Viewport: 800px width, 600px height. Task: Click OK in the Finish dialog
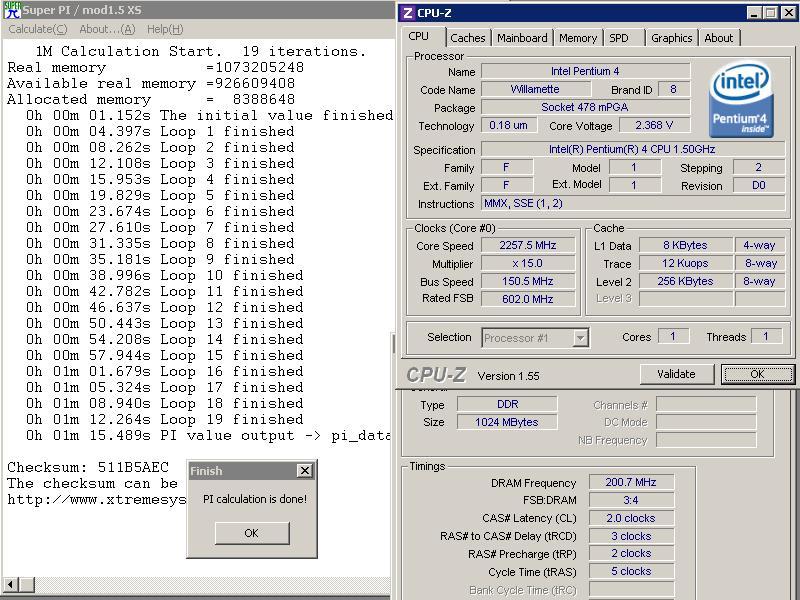252,533
